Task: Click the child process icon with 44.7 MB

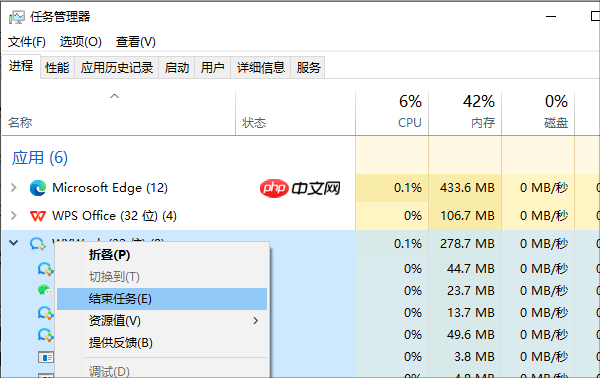Action: (46, 269)
